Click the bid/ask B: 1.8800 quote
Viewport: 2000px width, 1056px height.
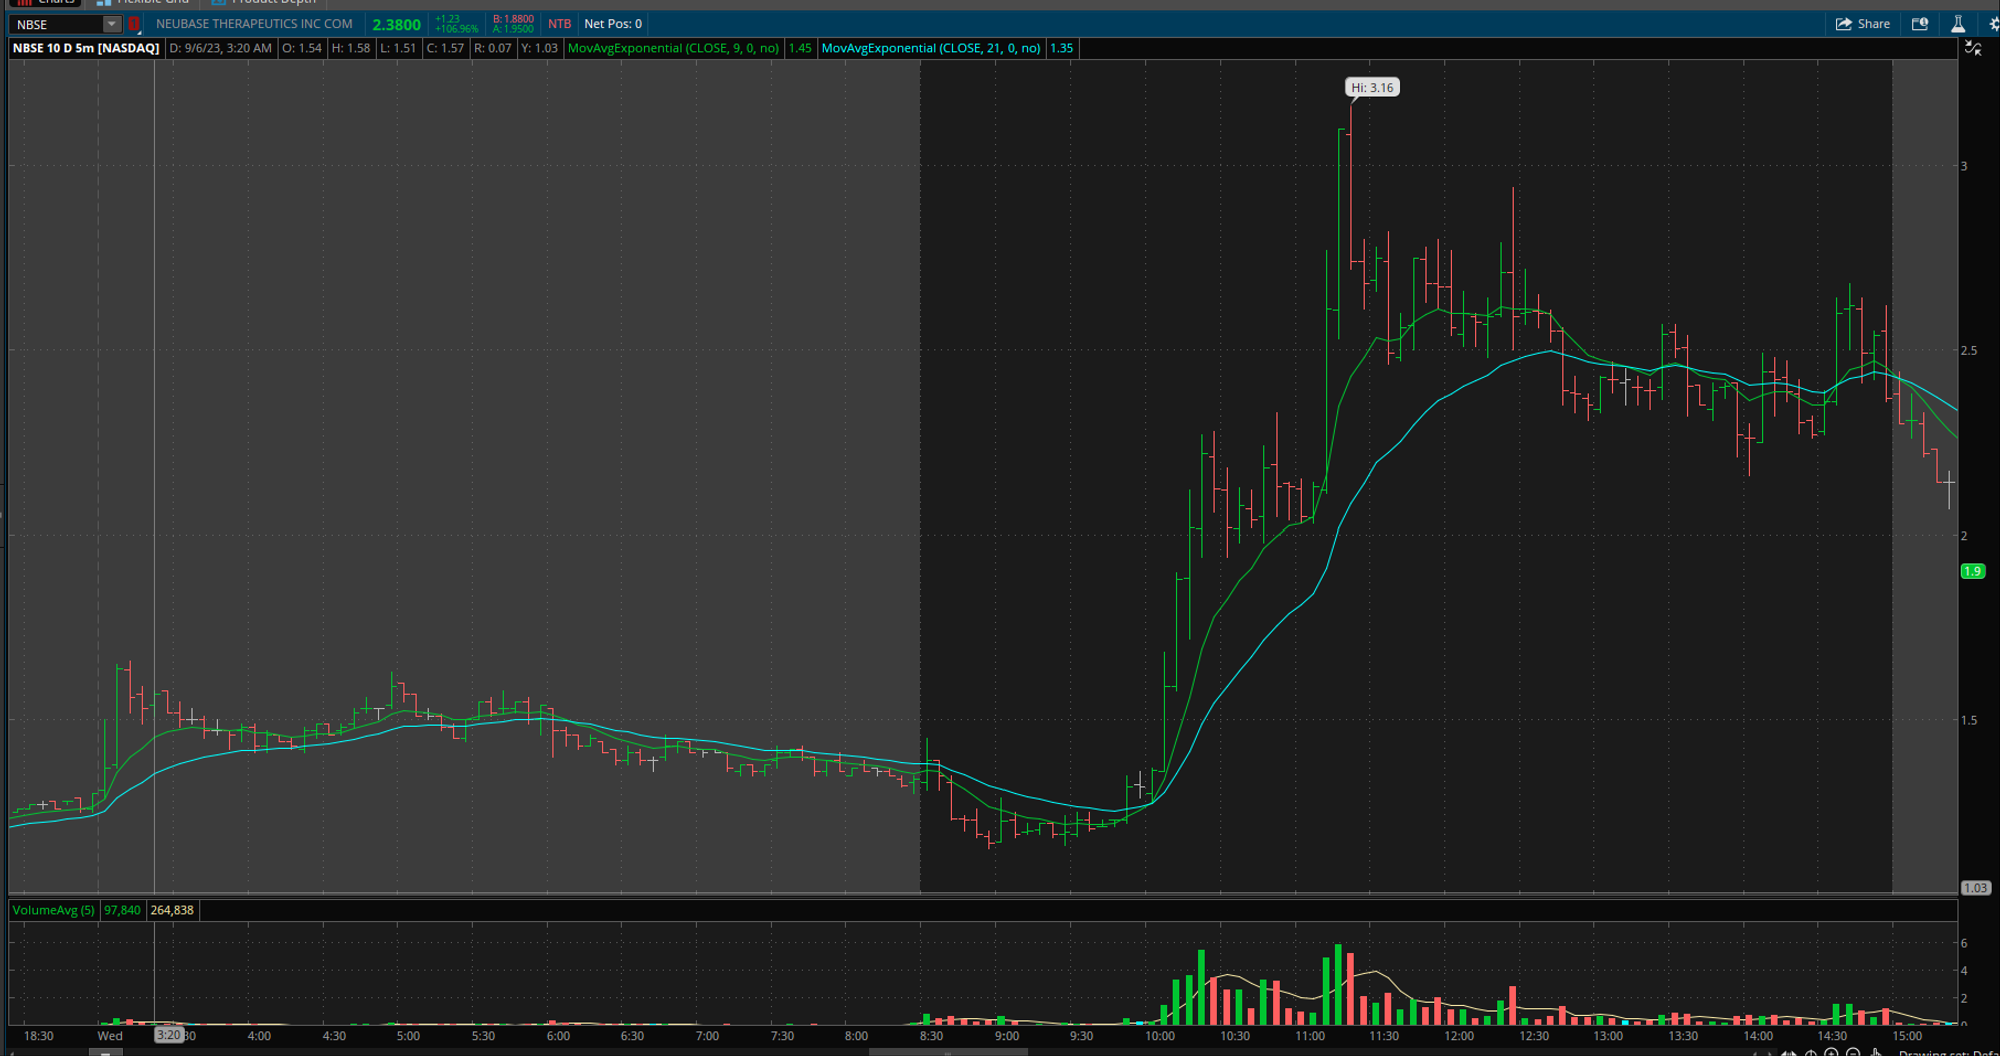513,19
